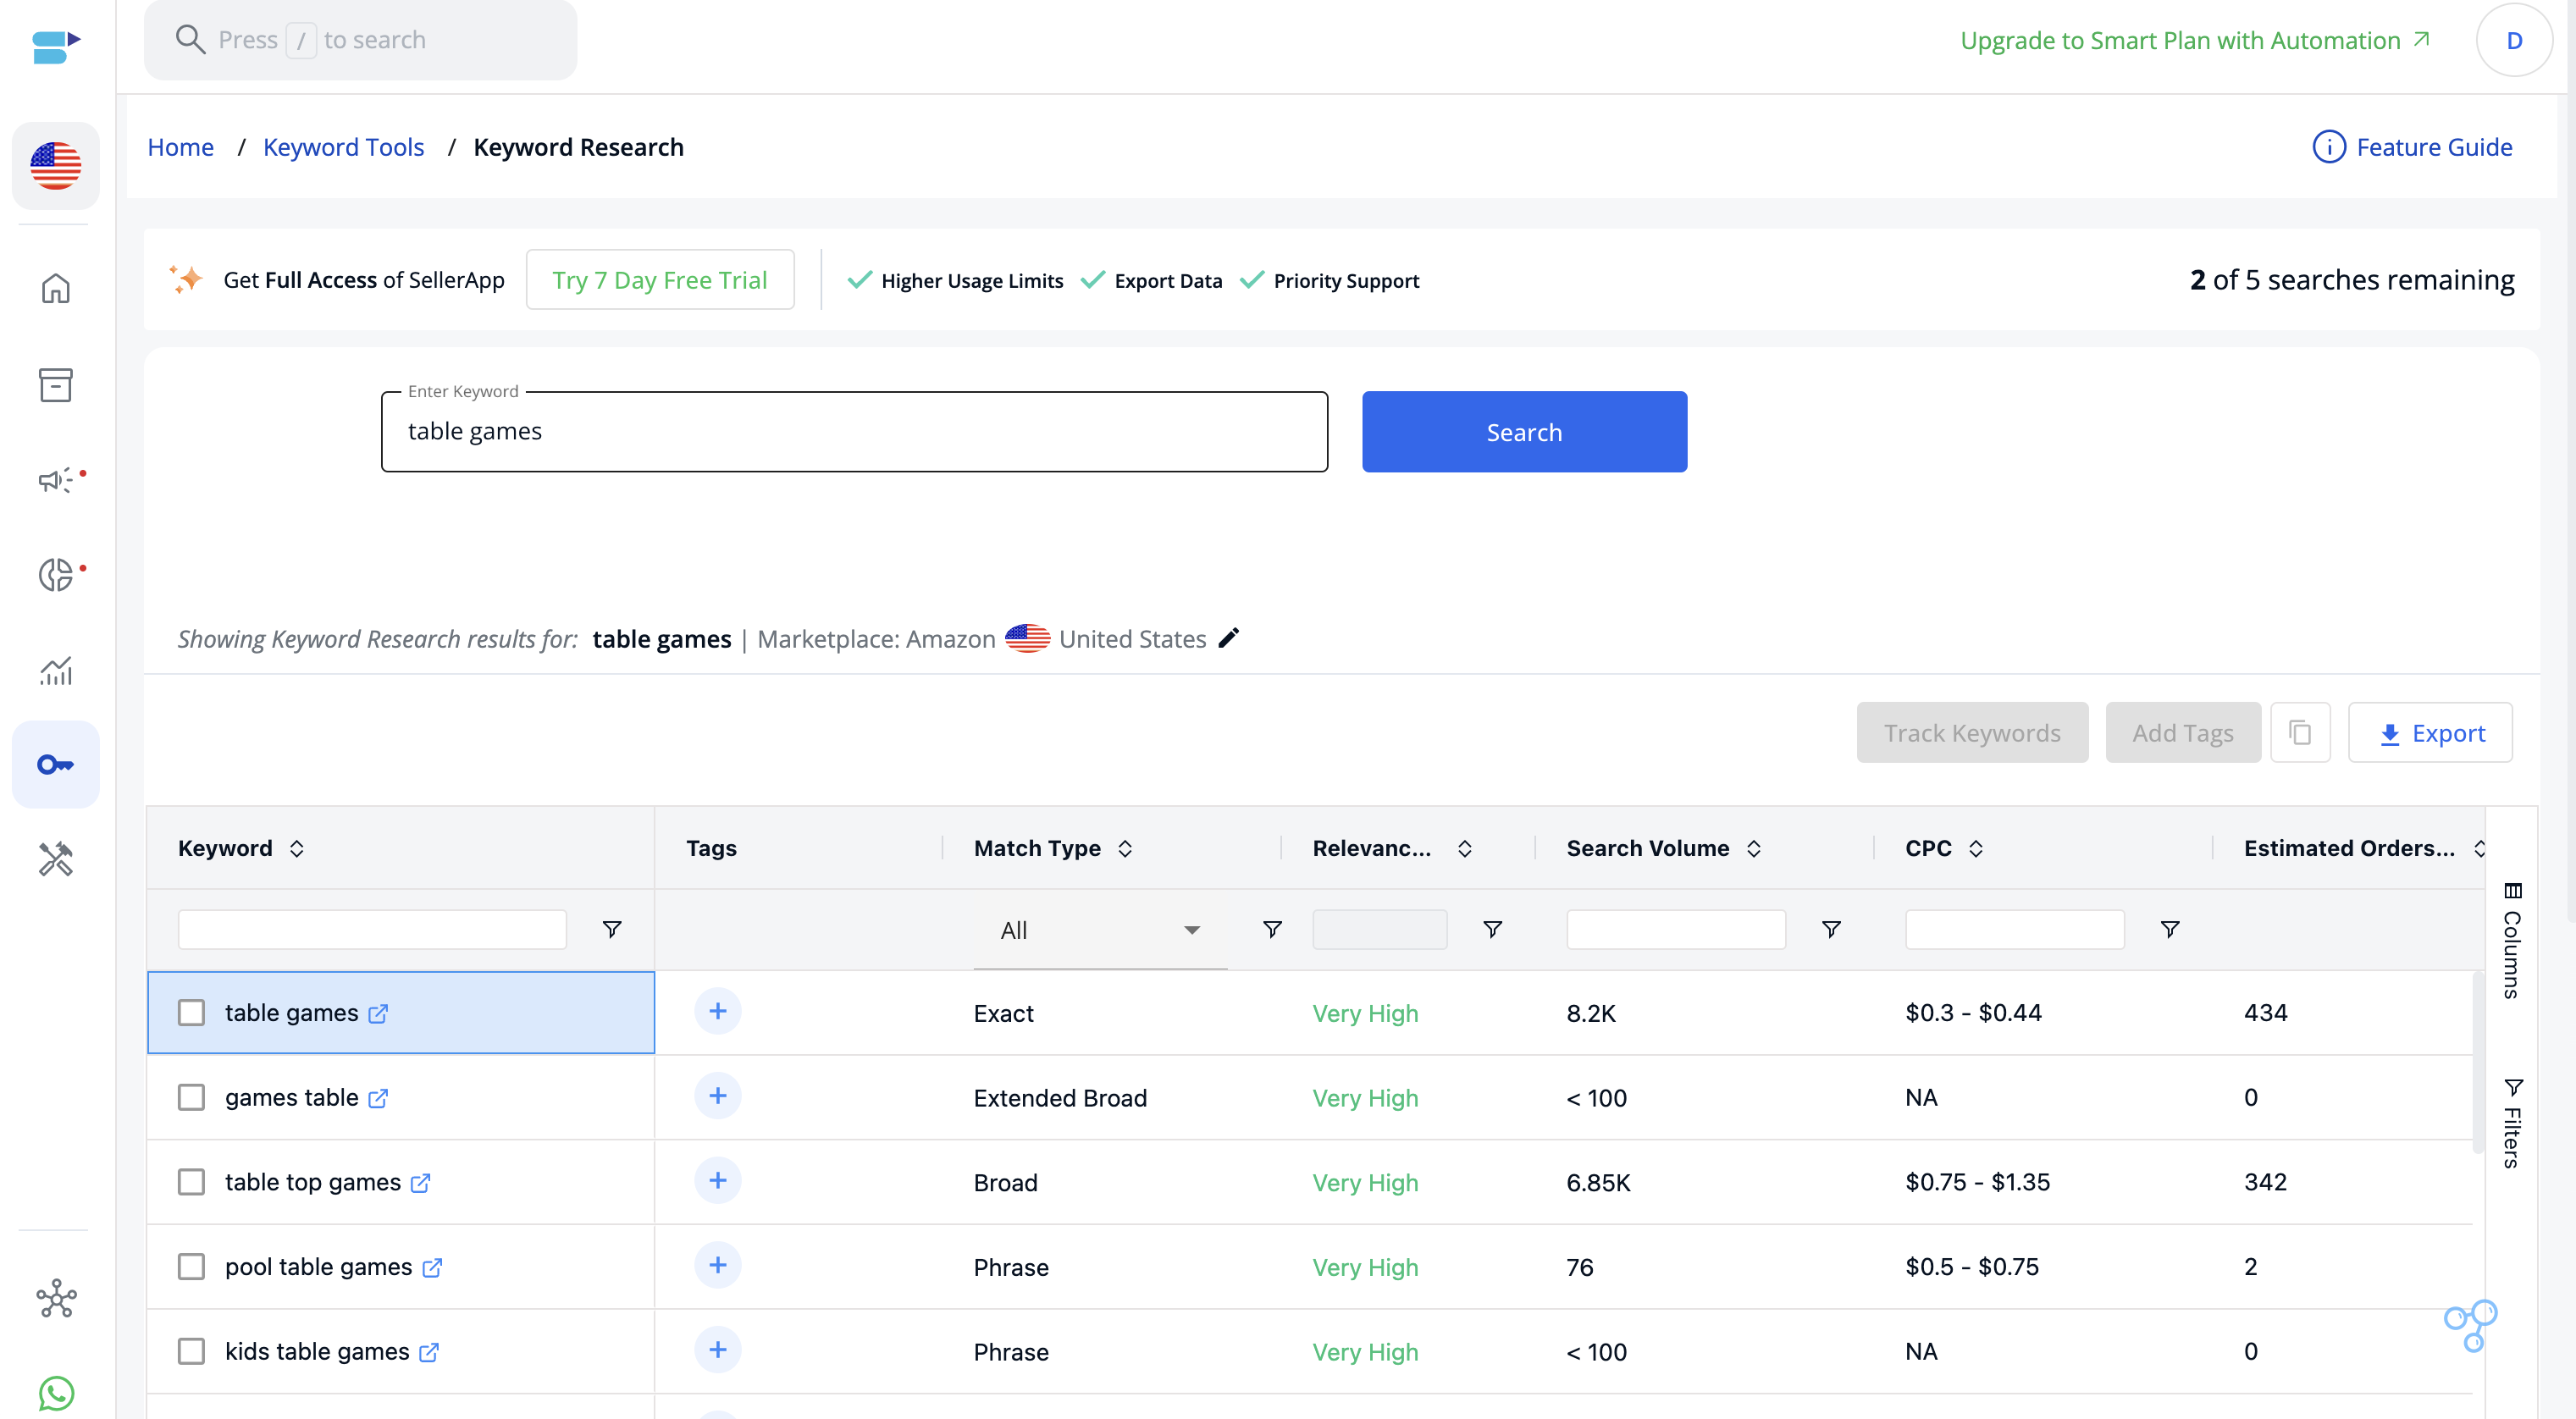Screen dimensions: 2576x1419
Task: Open external link for table games keyword
Action: [x=378, y=1014]
